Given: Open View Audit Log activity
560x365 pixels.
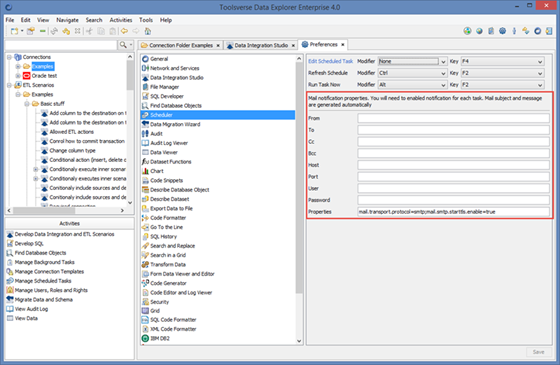Looking at the screenshot, I should (31, 309).
